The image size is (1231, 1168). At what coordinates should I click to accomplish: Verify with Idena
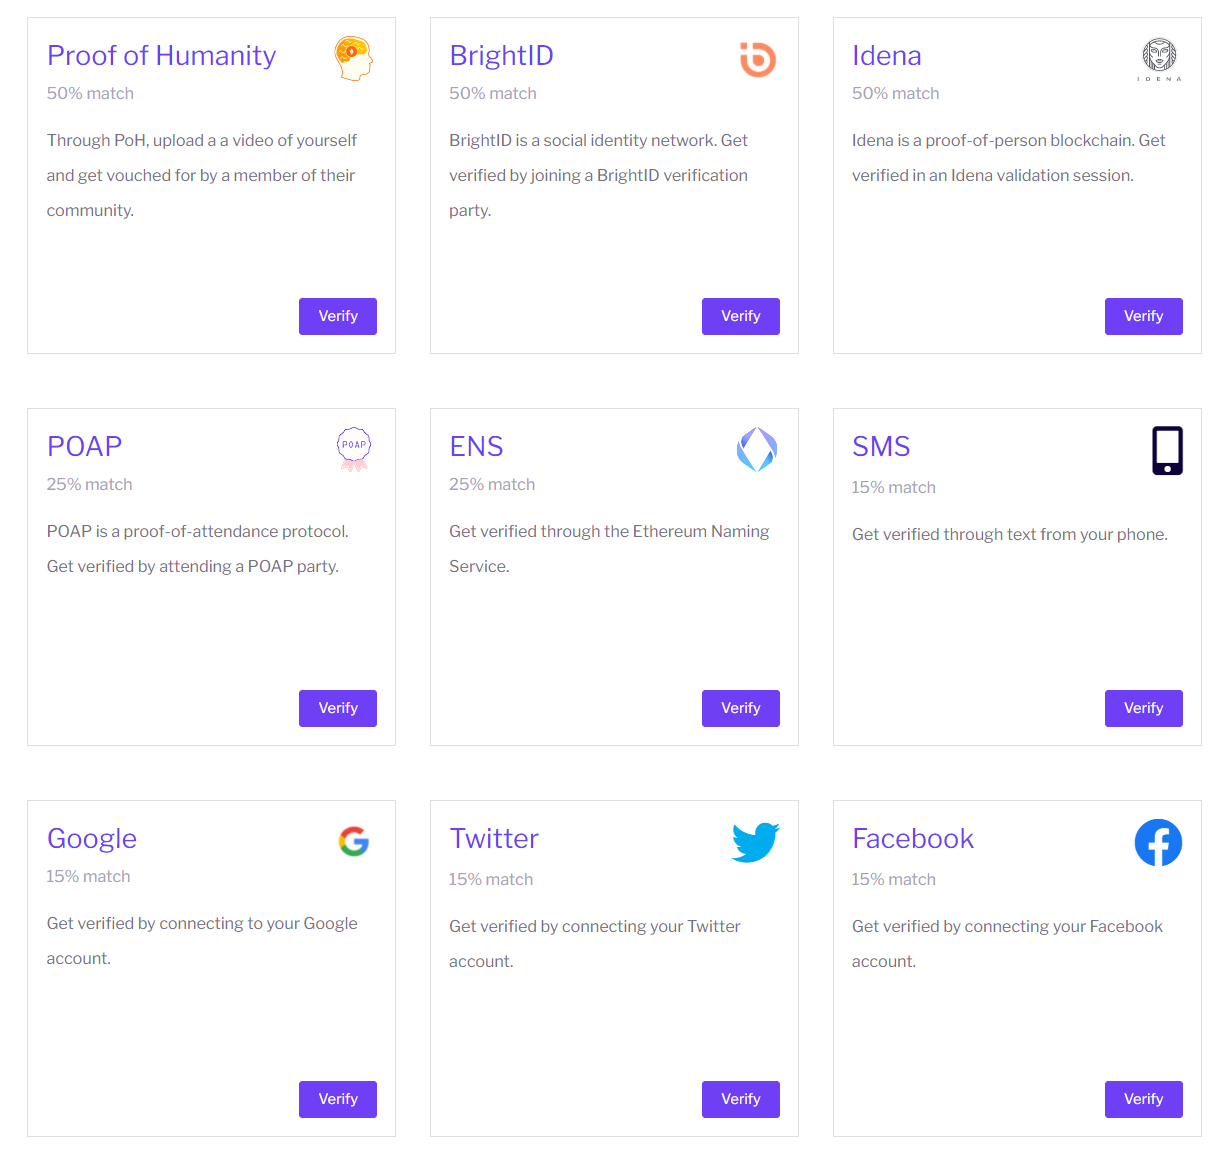pyautogui.click(x=1143, y=316)
